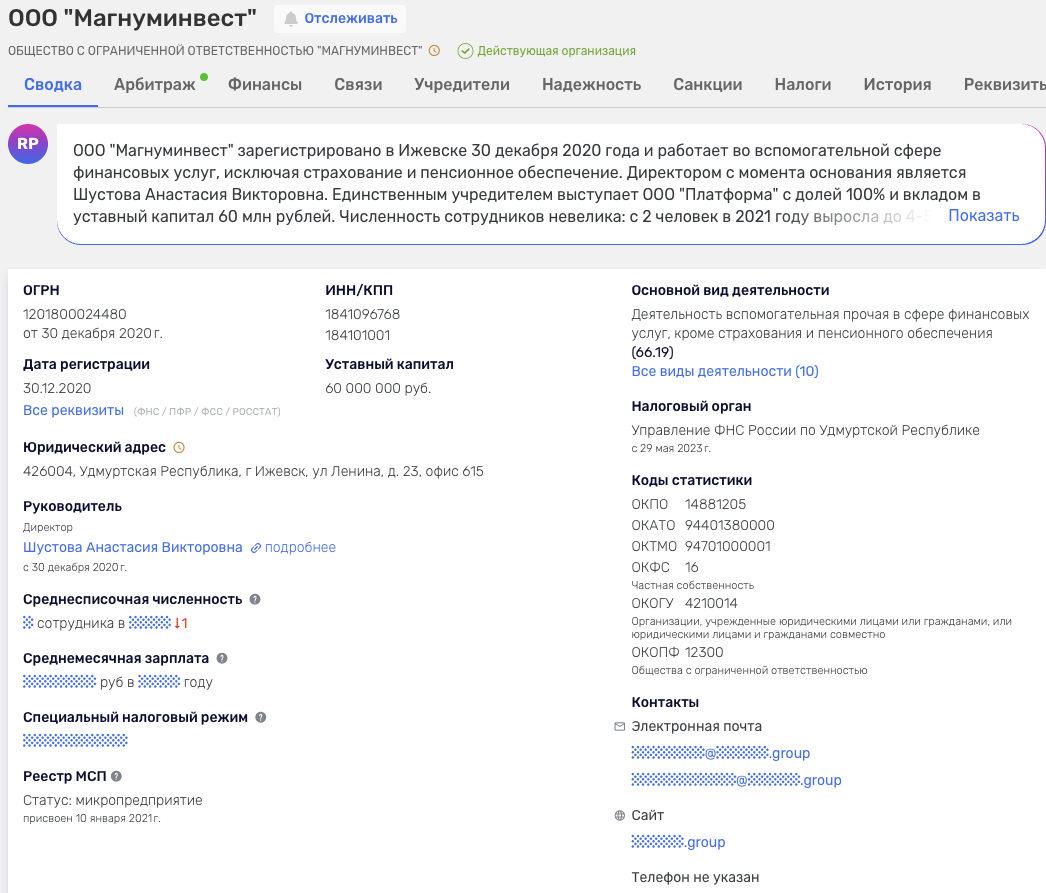Click the bell icon on the Отслеживать button

(x=291, y=19)
